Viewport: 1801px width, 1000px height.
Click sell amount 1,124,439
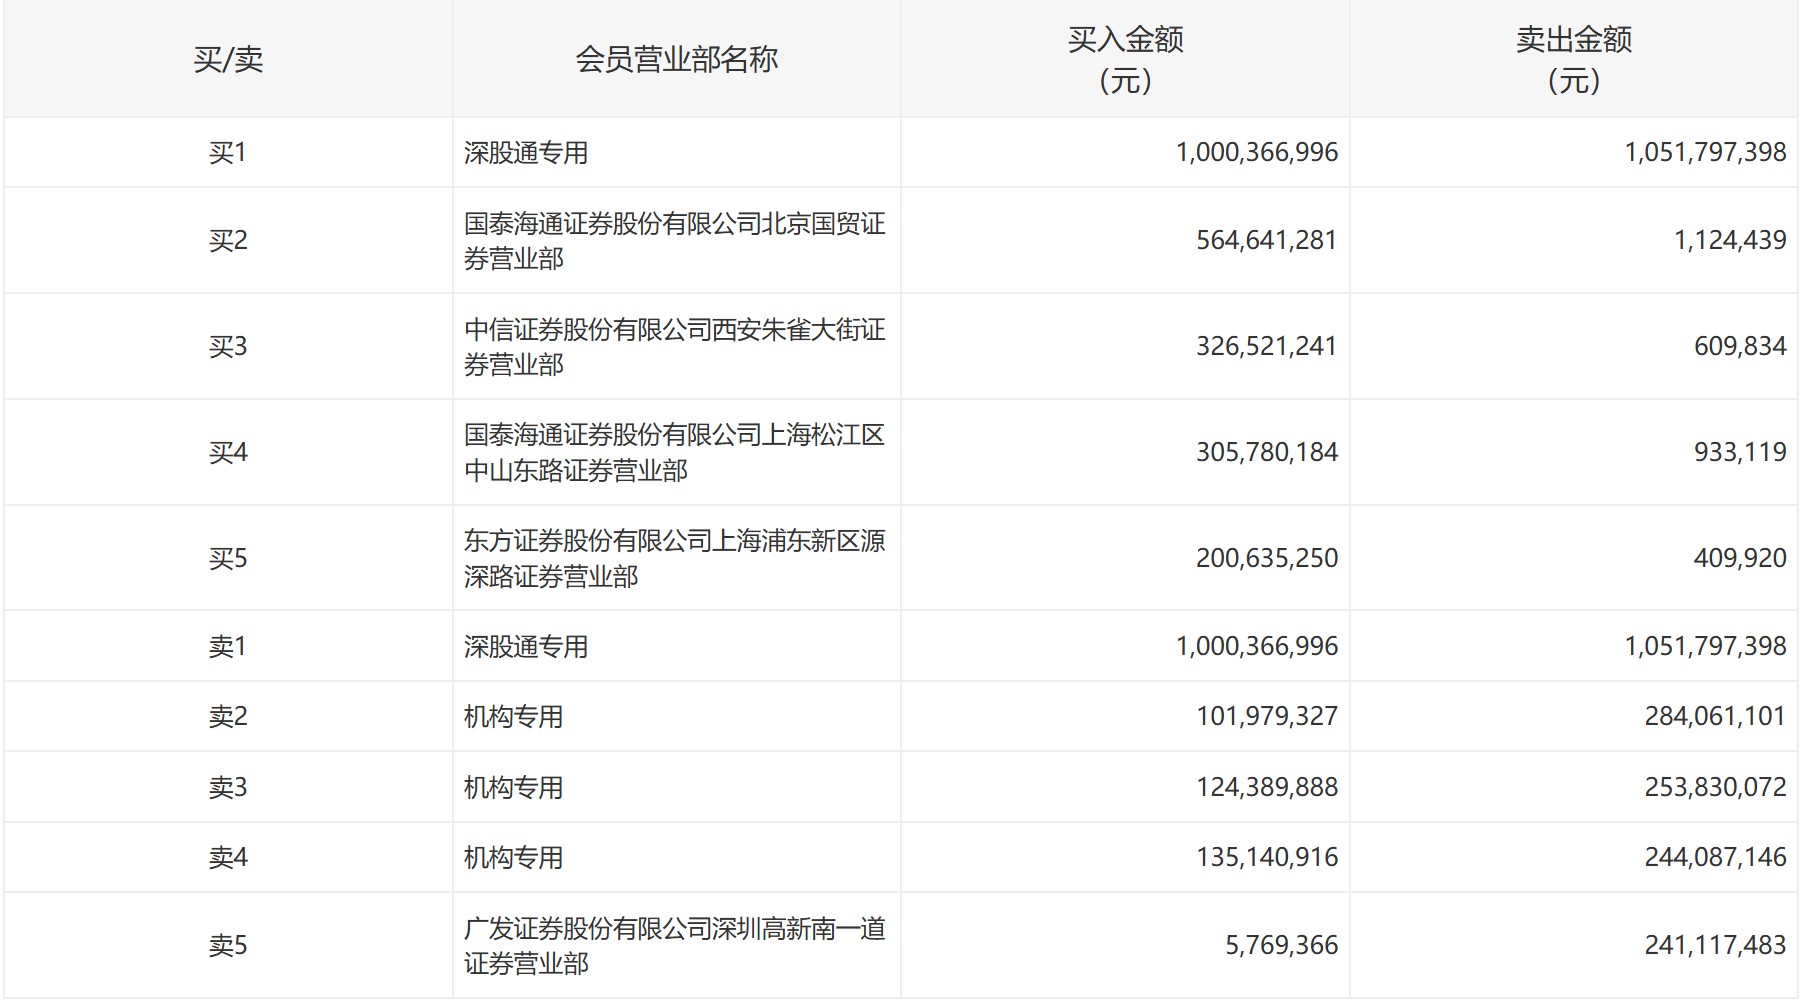pos(1731,240)
